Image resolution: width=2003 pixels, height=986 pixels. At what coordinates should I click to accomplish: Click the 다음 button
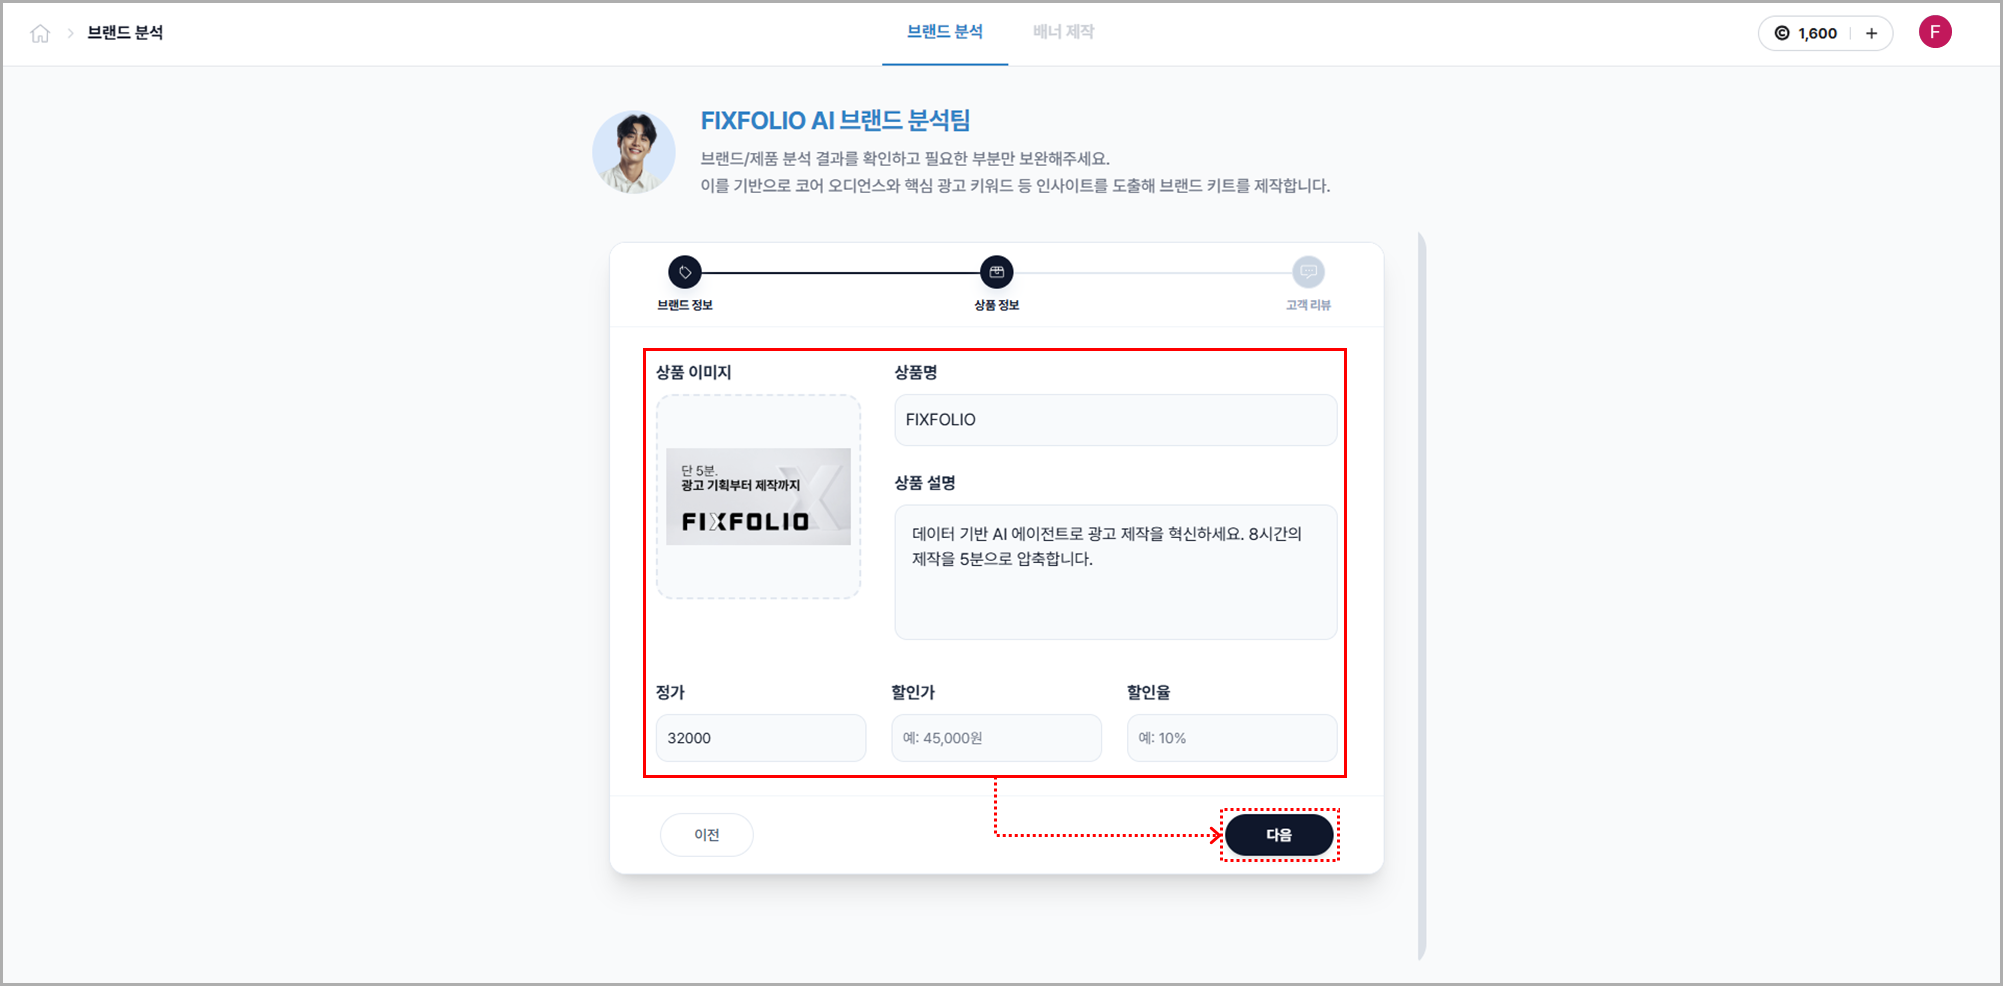[1279, 835]
